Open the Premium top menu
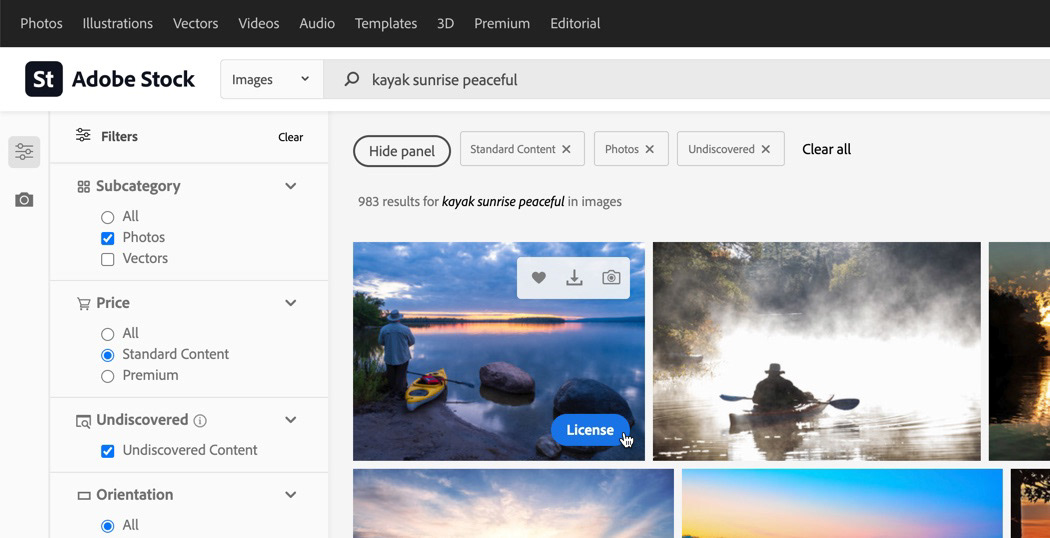Screen dimensions: 1050x538 point(502,23)
